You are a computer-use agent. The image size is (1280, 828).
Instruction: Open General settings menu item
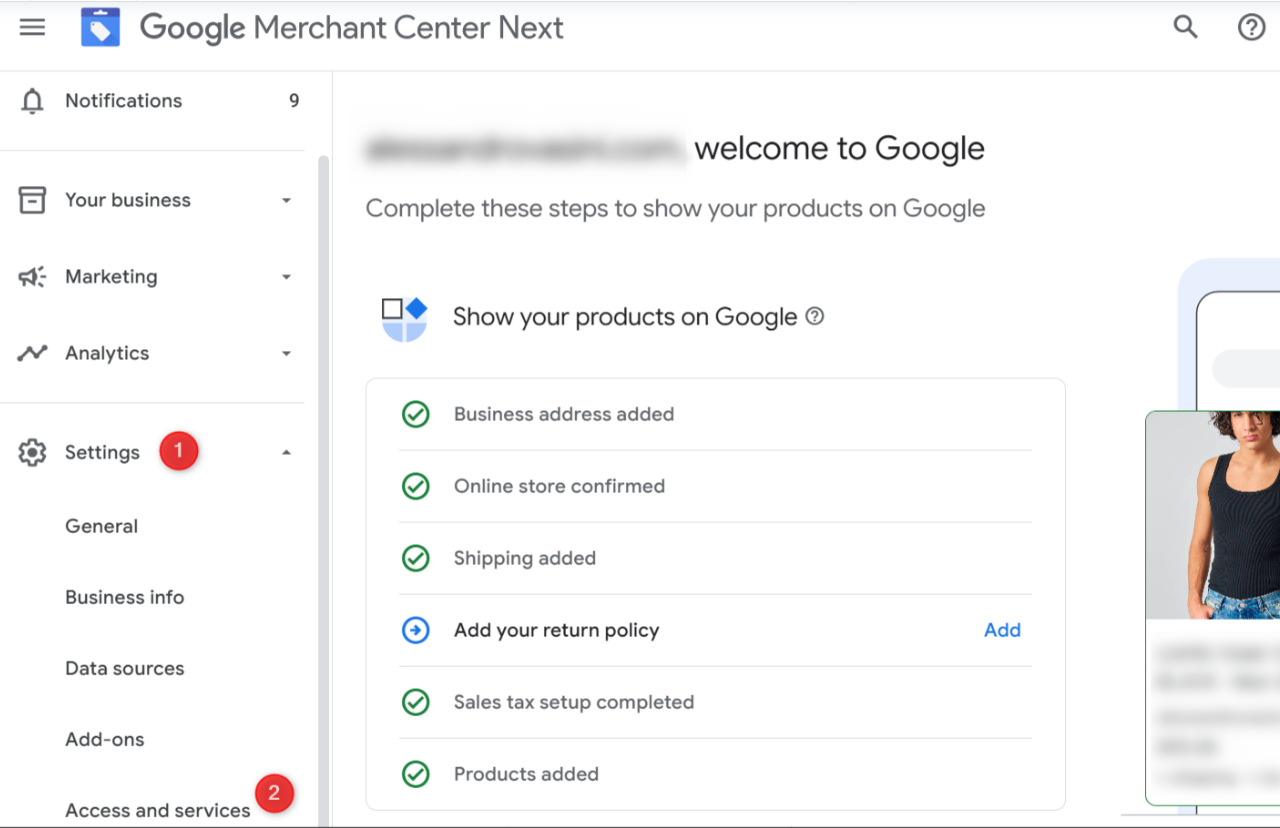pyautogui.click(x=101, y=526)
